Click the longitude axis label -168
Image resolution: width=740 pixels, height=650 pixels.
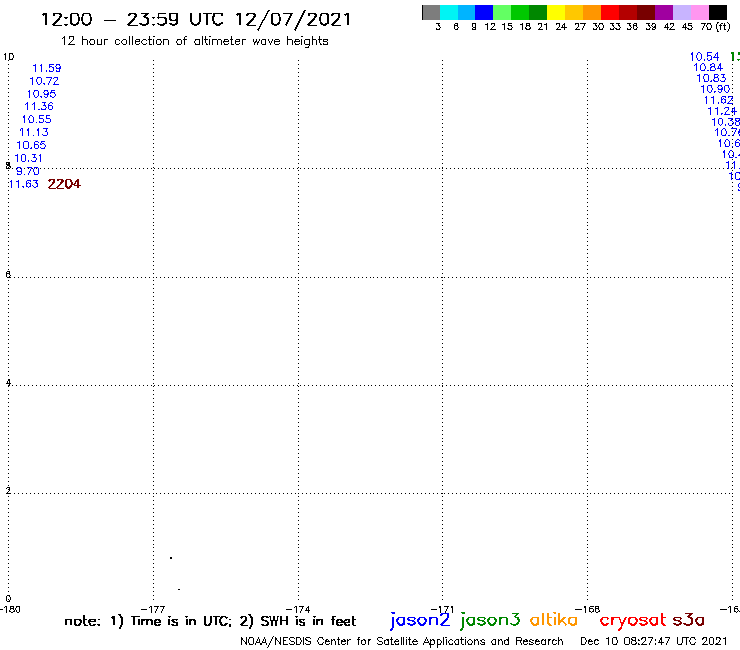[x=587, y=609]
